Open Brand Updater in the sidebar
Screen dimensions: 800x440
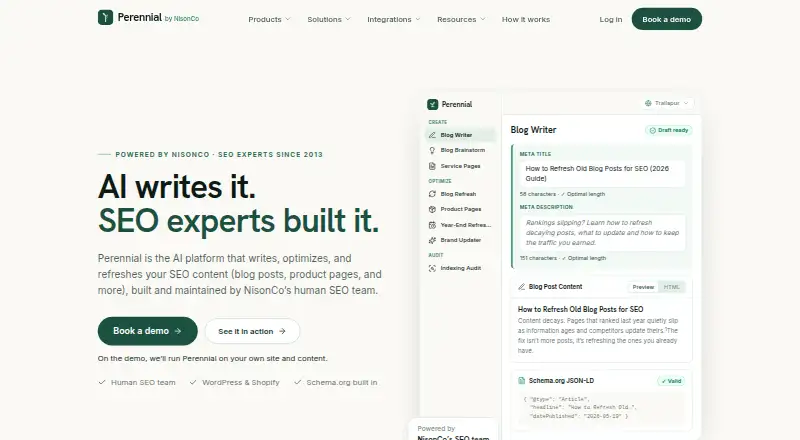click(x=460, y=240)
